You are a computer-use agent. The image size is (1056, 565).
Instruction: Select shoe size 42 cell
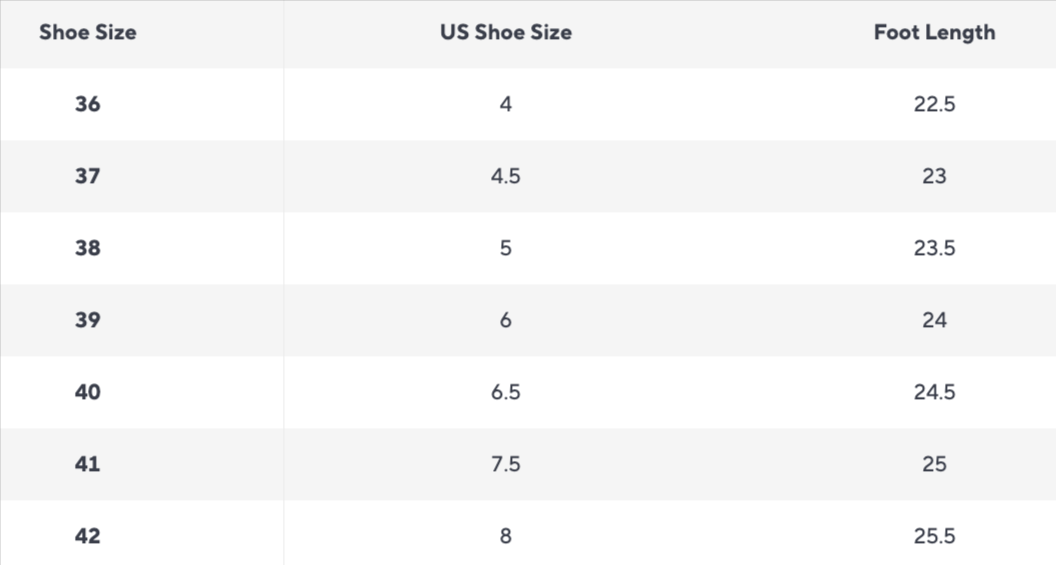pyautogui.click(x=88, y=536)
